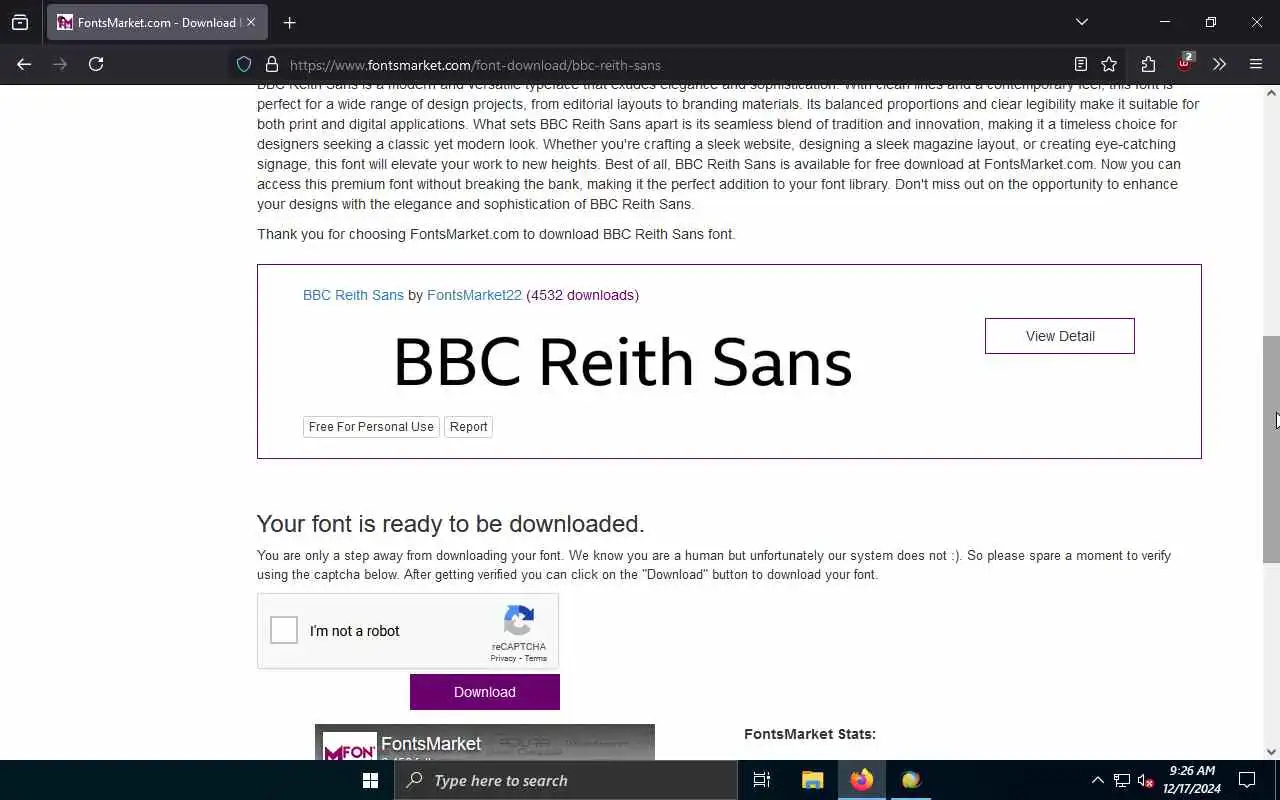Open the muted volume tray icon
Image resolution: width=1280 pixels, height=800 pixels.
1146,780
